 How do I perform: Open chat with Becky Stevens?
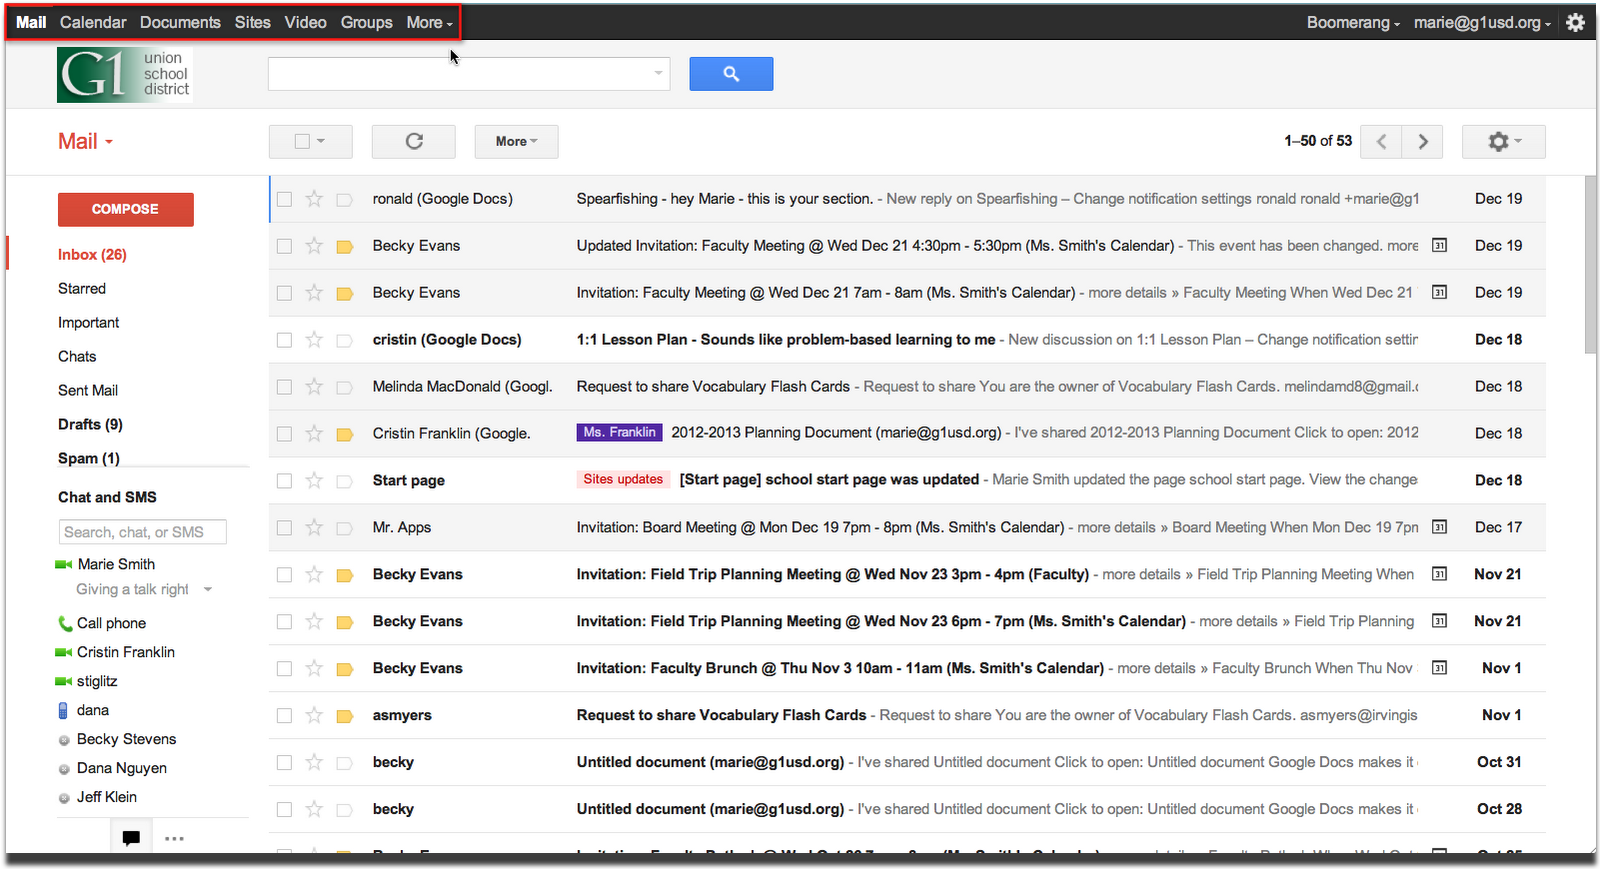126,740
